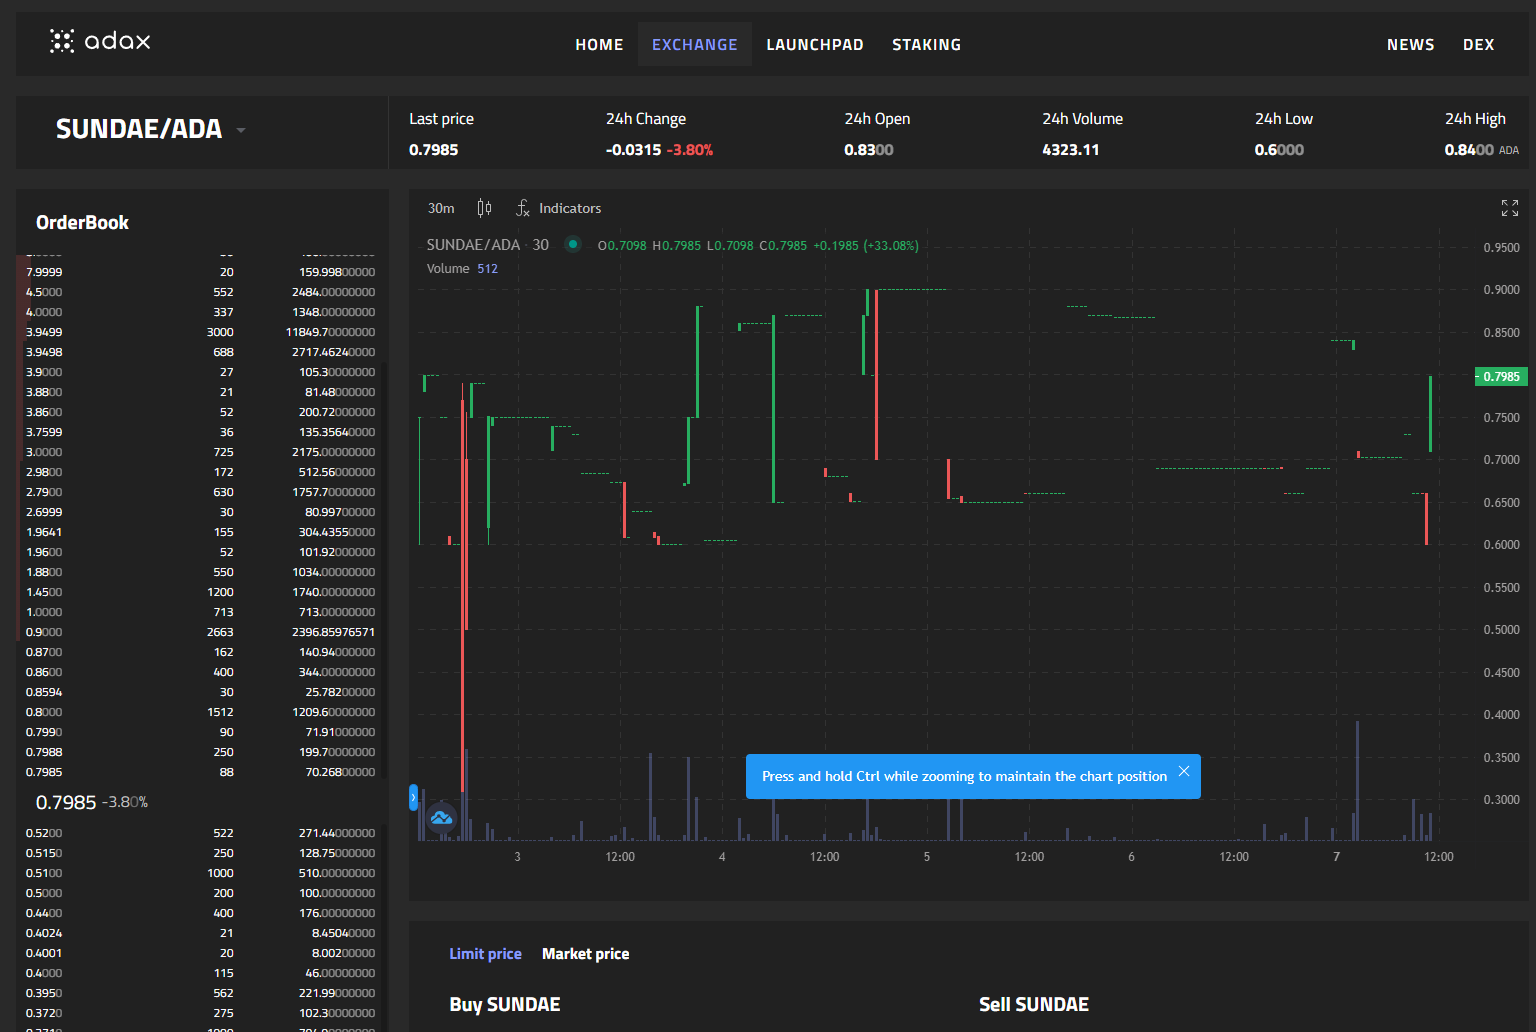Open the EXCHANGE tab
The width and height of the screenshot is (1536, 1032).
pyautogui.click(x=695, y=45)
